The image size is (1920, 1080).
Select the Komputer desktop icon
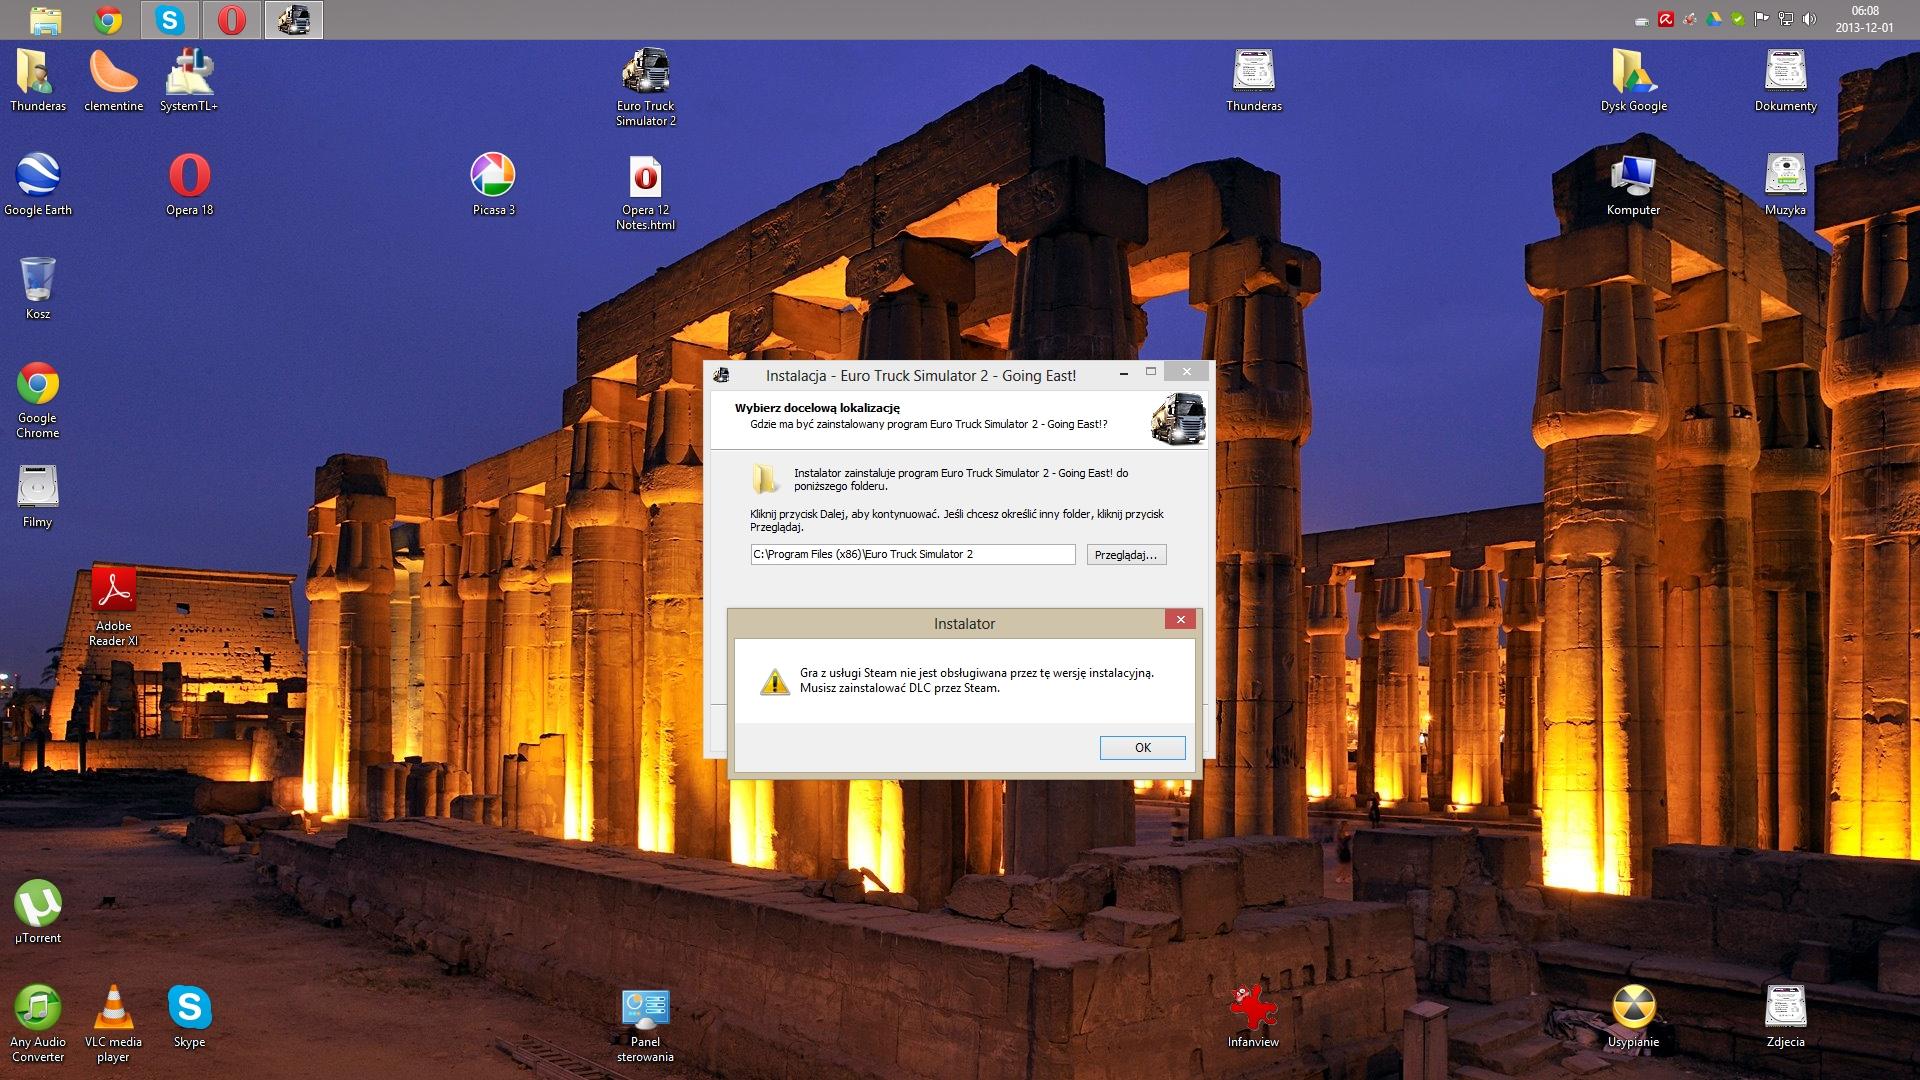[1633, 184]
